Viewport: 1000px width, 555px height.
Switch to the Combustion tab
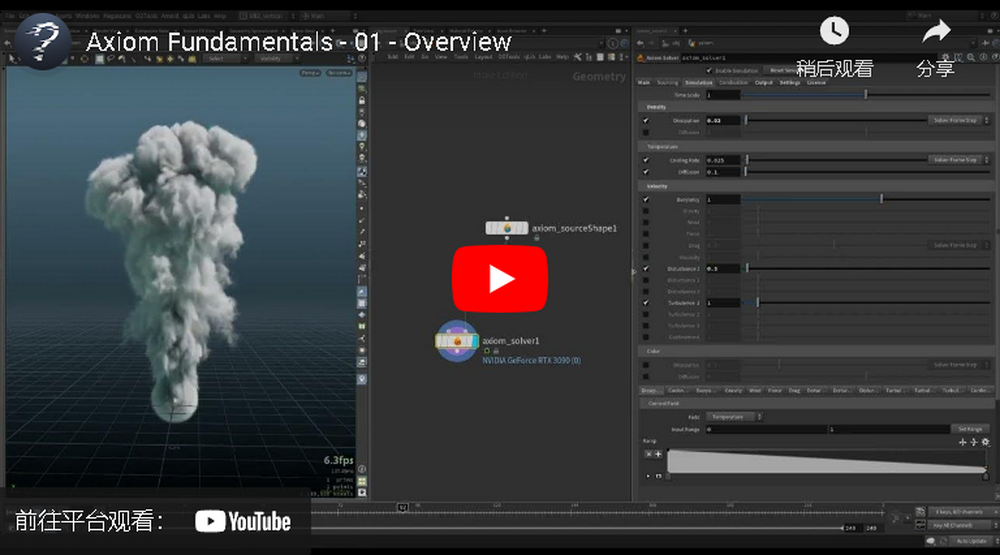coord(733,83)
